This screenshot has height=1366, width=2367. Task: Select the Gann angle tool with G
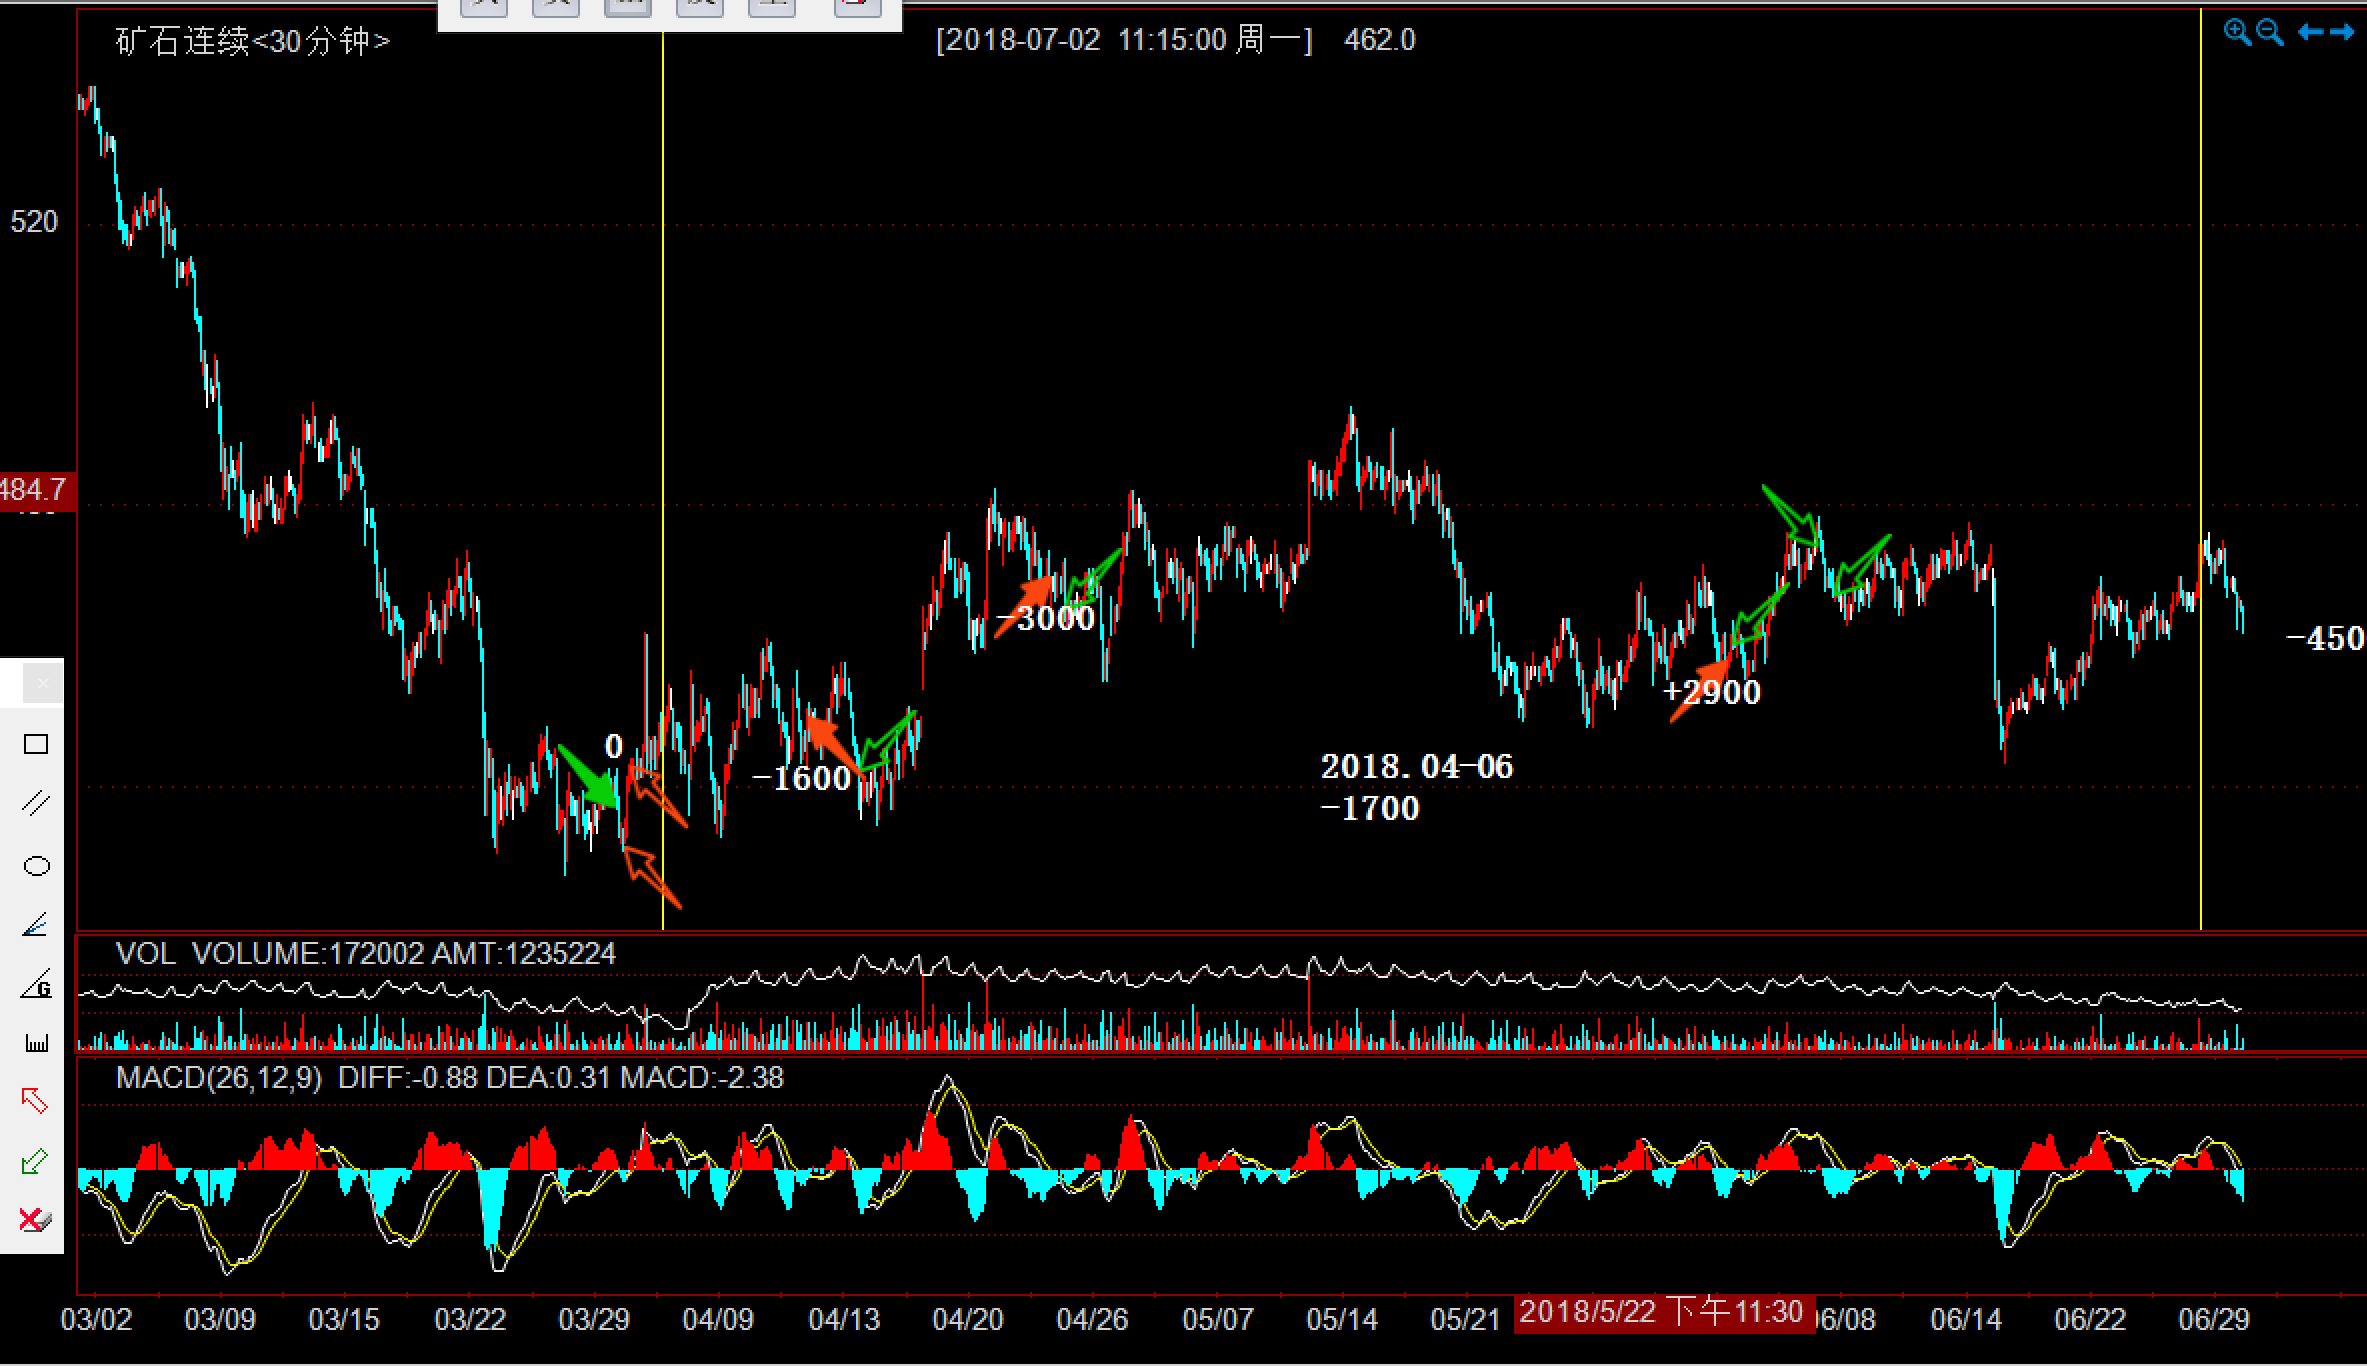[36, 984]
